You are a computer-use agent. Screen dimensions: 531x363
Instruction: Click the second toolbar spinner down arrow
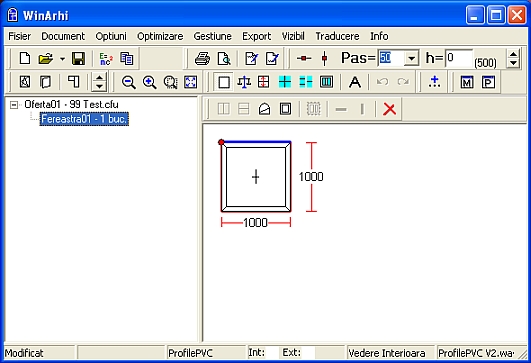(99, 86)
